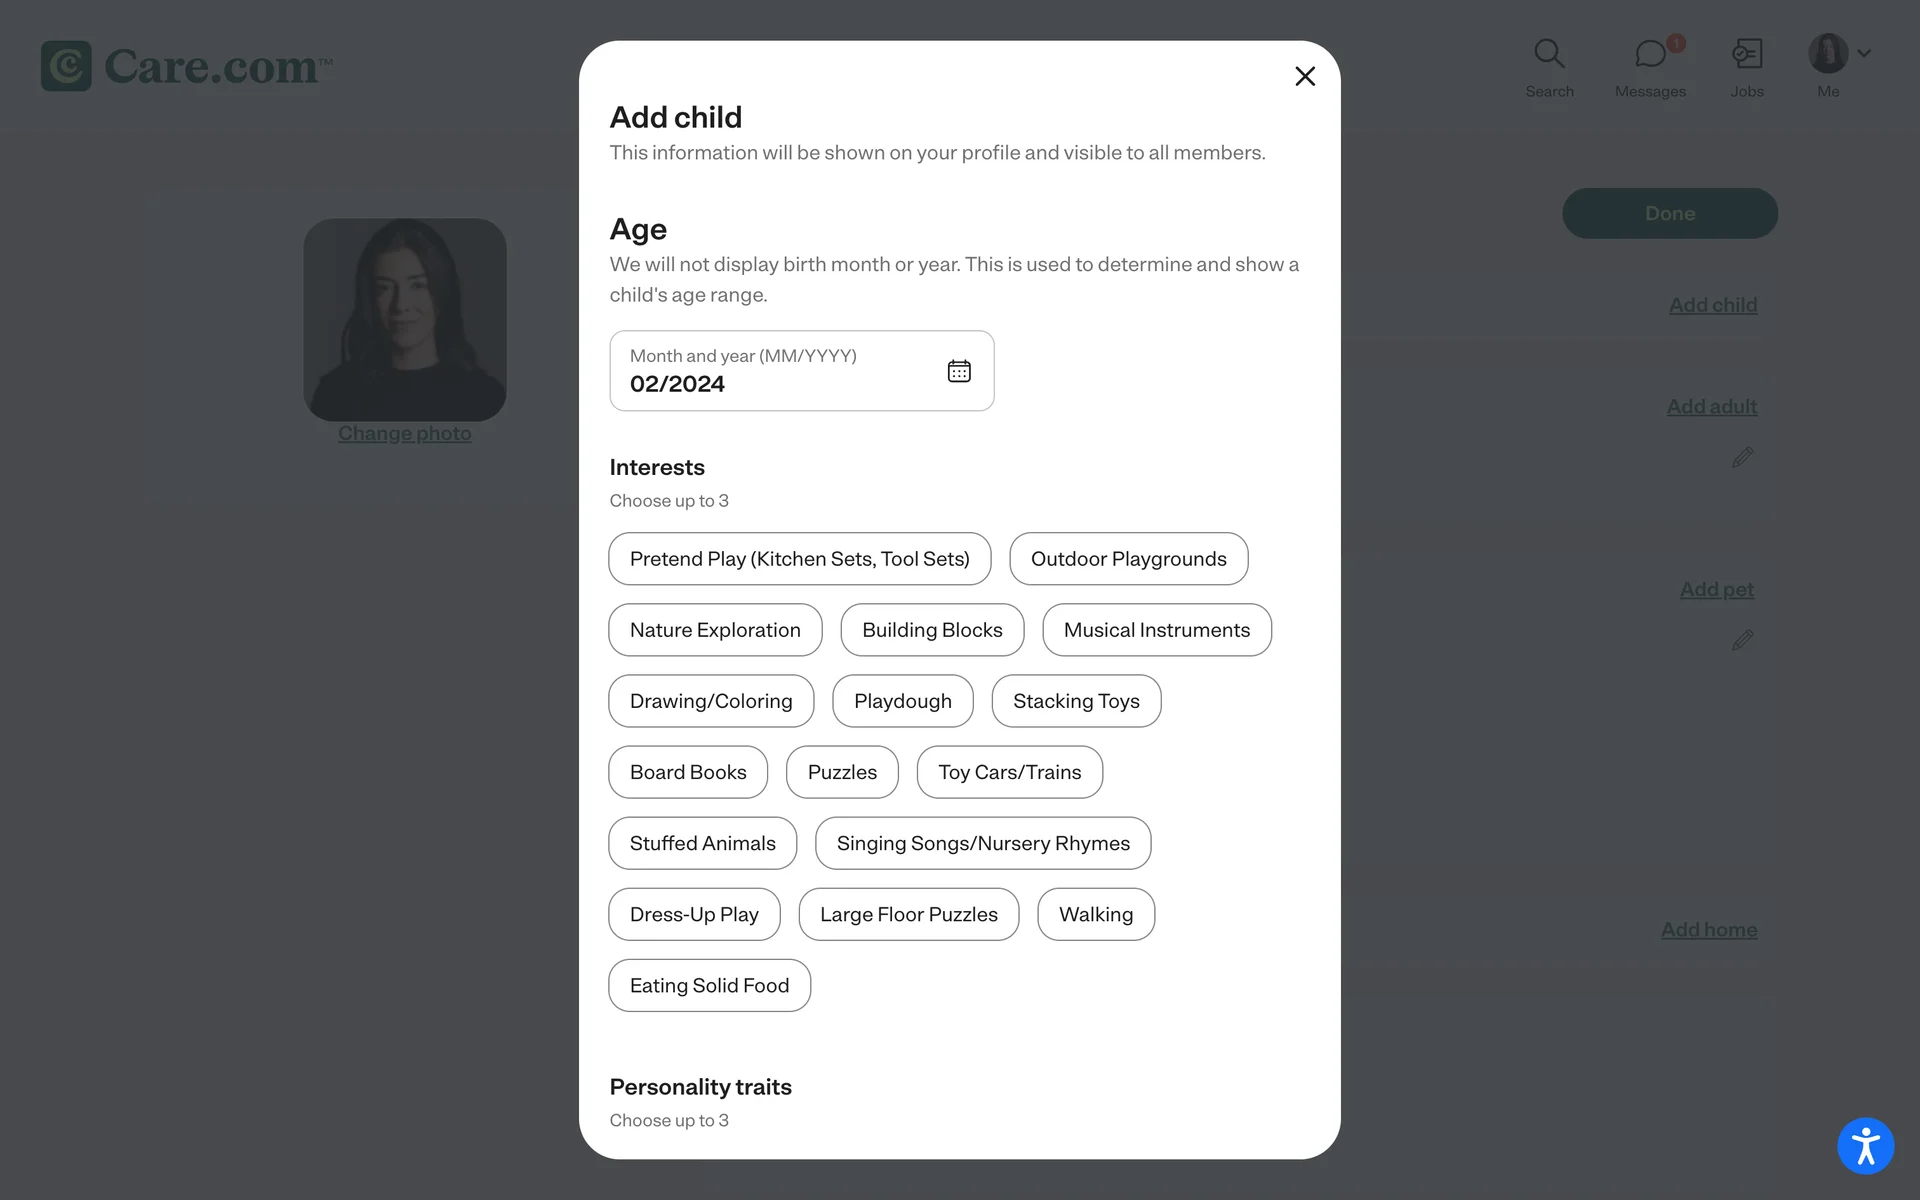The width and height of the screenshot is (1920, 1200).
Task: Click the profile photo thumbnail
Action: (404, 319)
